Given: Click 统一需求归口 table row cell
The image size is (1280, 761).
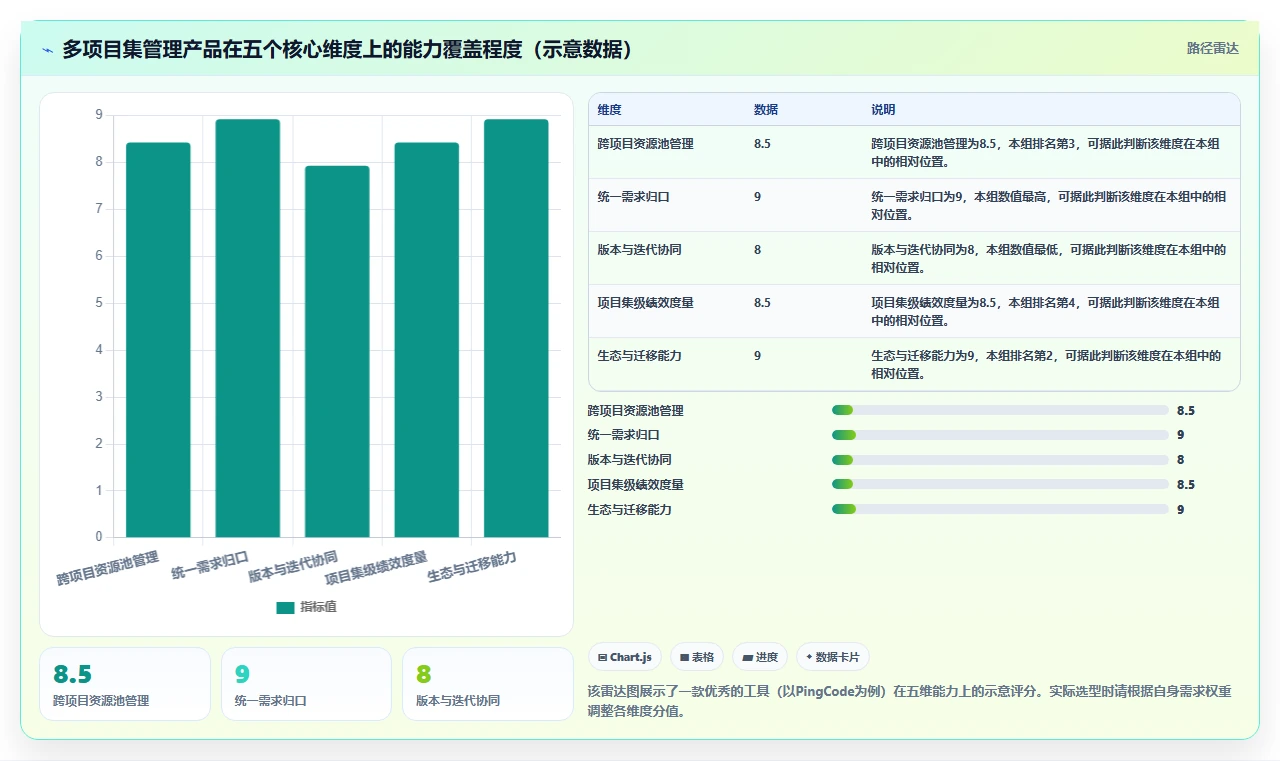Looking at the screenshot, I should (x=633, y=197).
